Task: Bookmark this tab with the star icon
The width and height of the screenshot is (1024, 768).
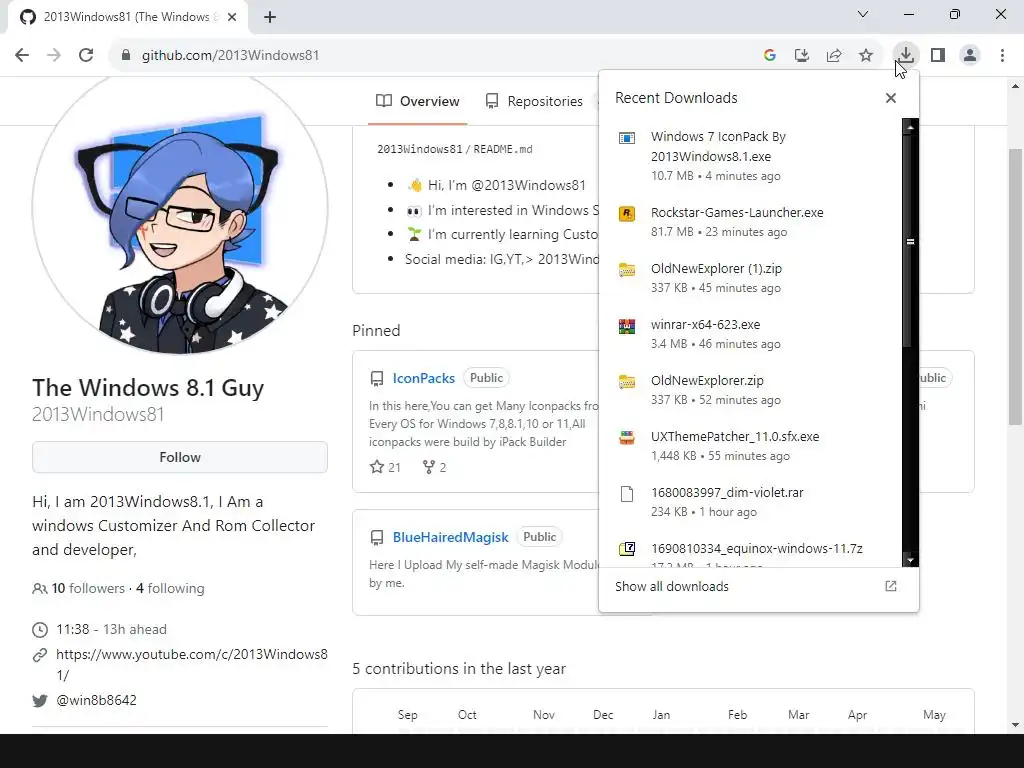Action: [x=866, y=55]
